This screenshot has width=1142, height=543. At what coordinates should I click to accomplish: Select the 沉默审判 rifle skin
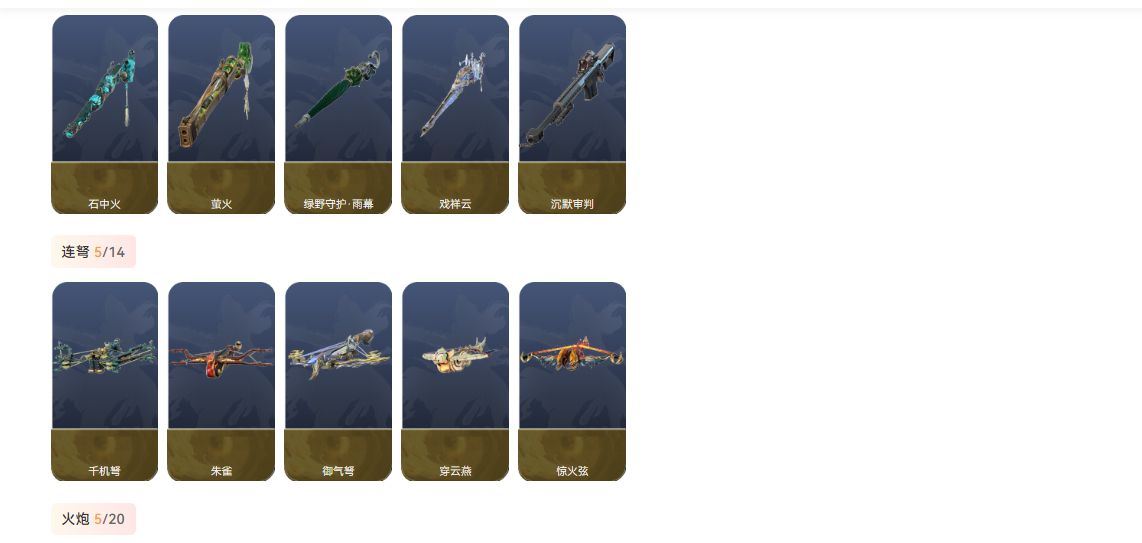pyautogui.click(x=572, y=114)
